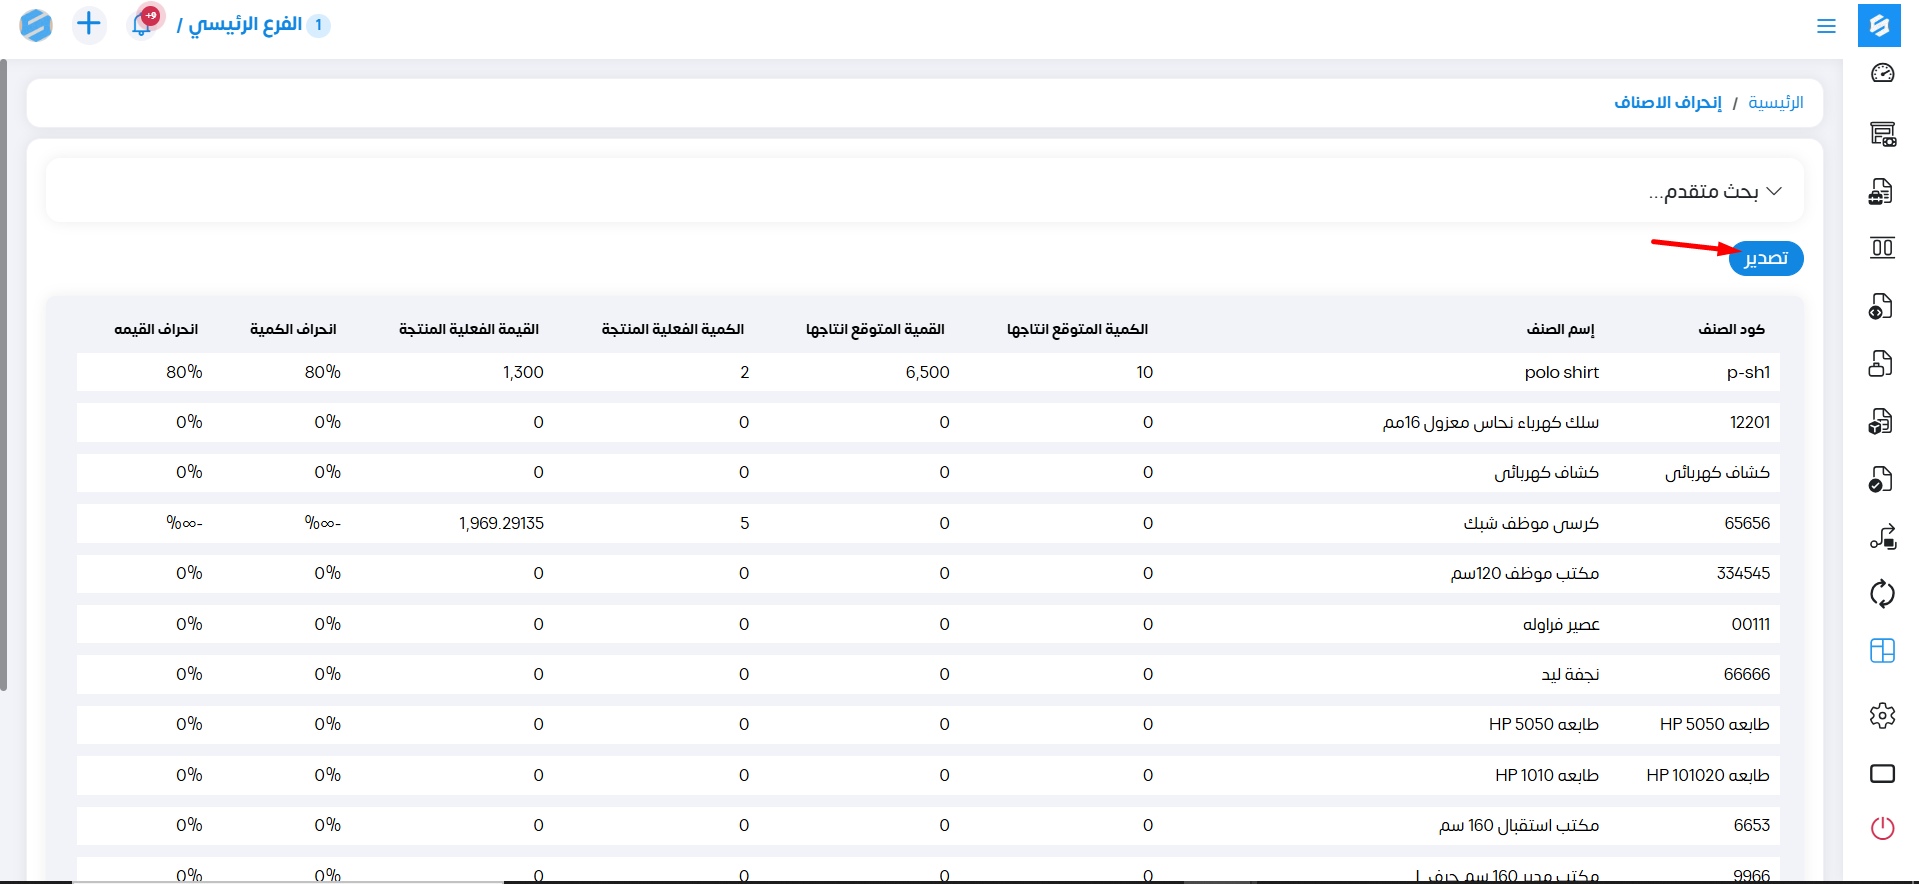Image resolution: width=1919 pixels, height=884 pixels.
Task: Open the double-zero columns sidebar icon
Action: tap(1882, 247)
